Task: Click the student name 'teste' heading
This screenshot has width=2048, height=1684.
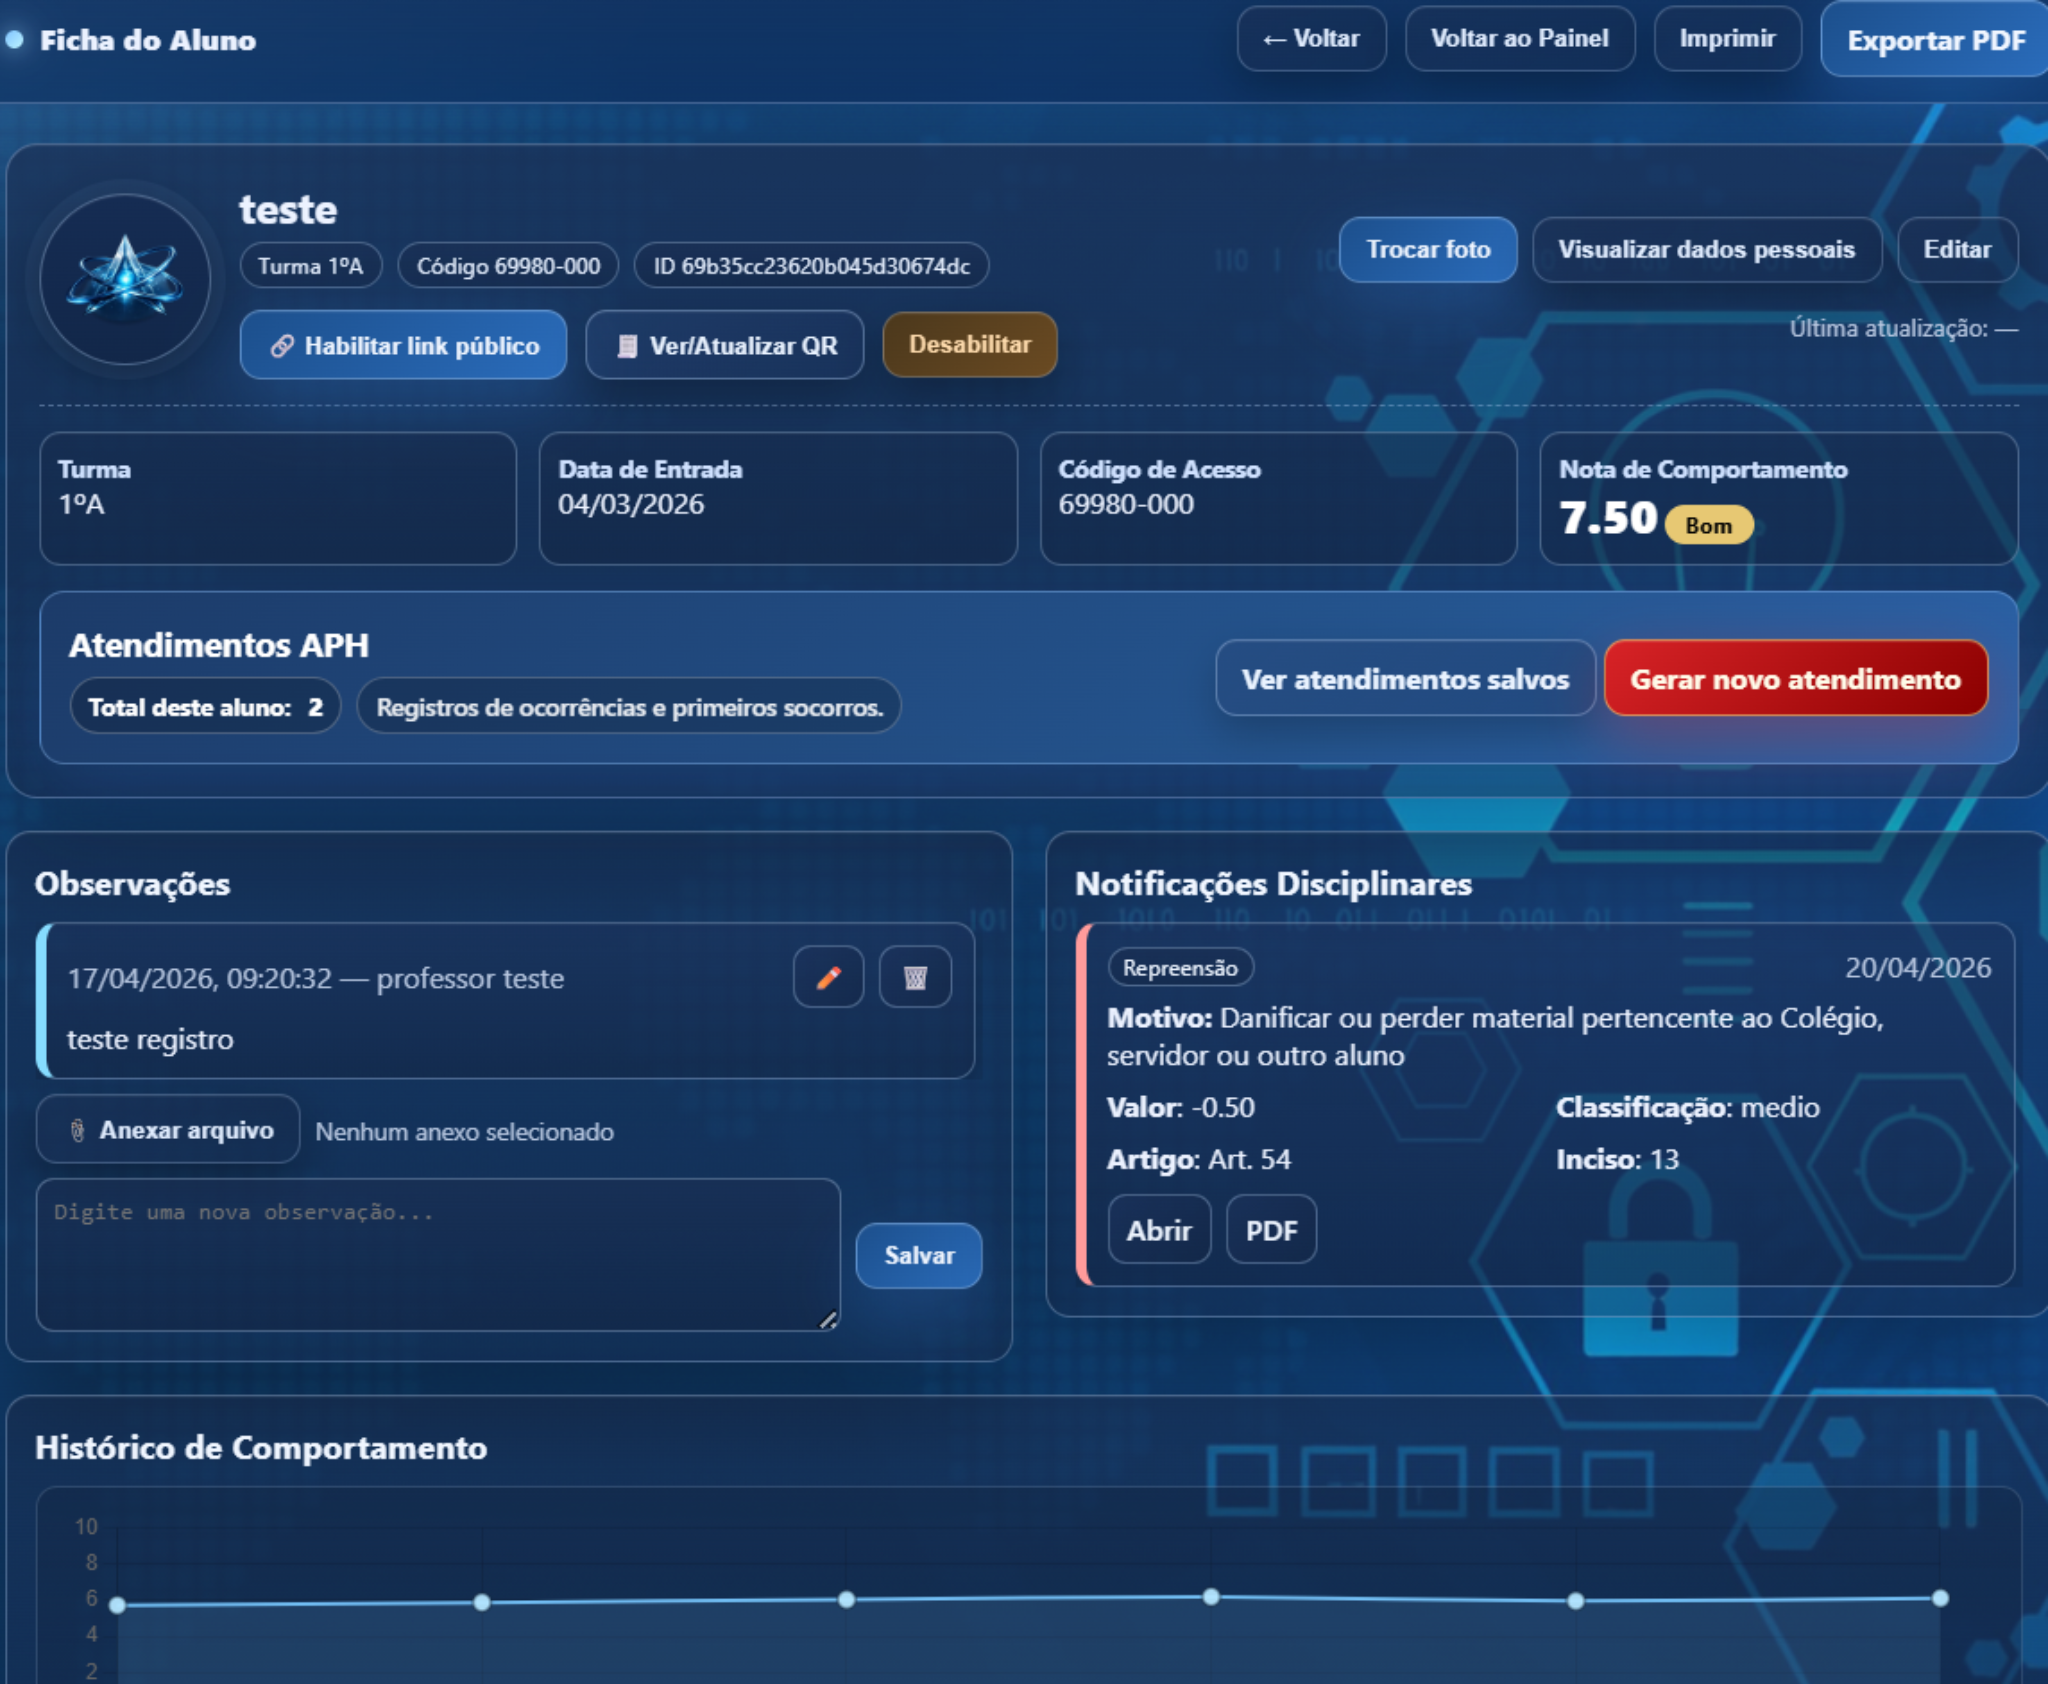Action: click(288, 210)
